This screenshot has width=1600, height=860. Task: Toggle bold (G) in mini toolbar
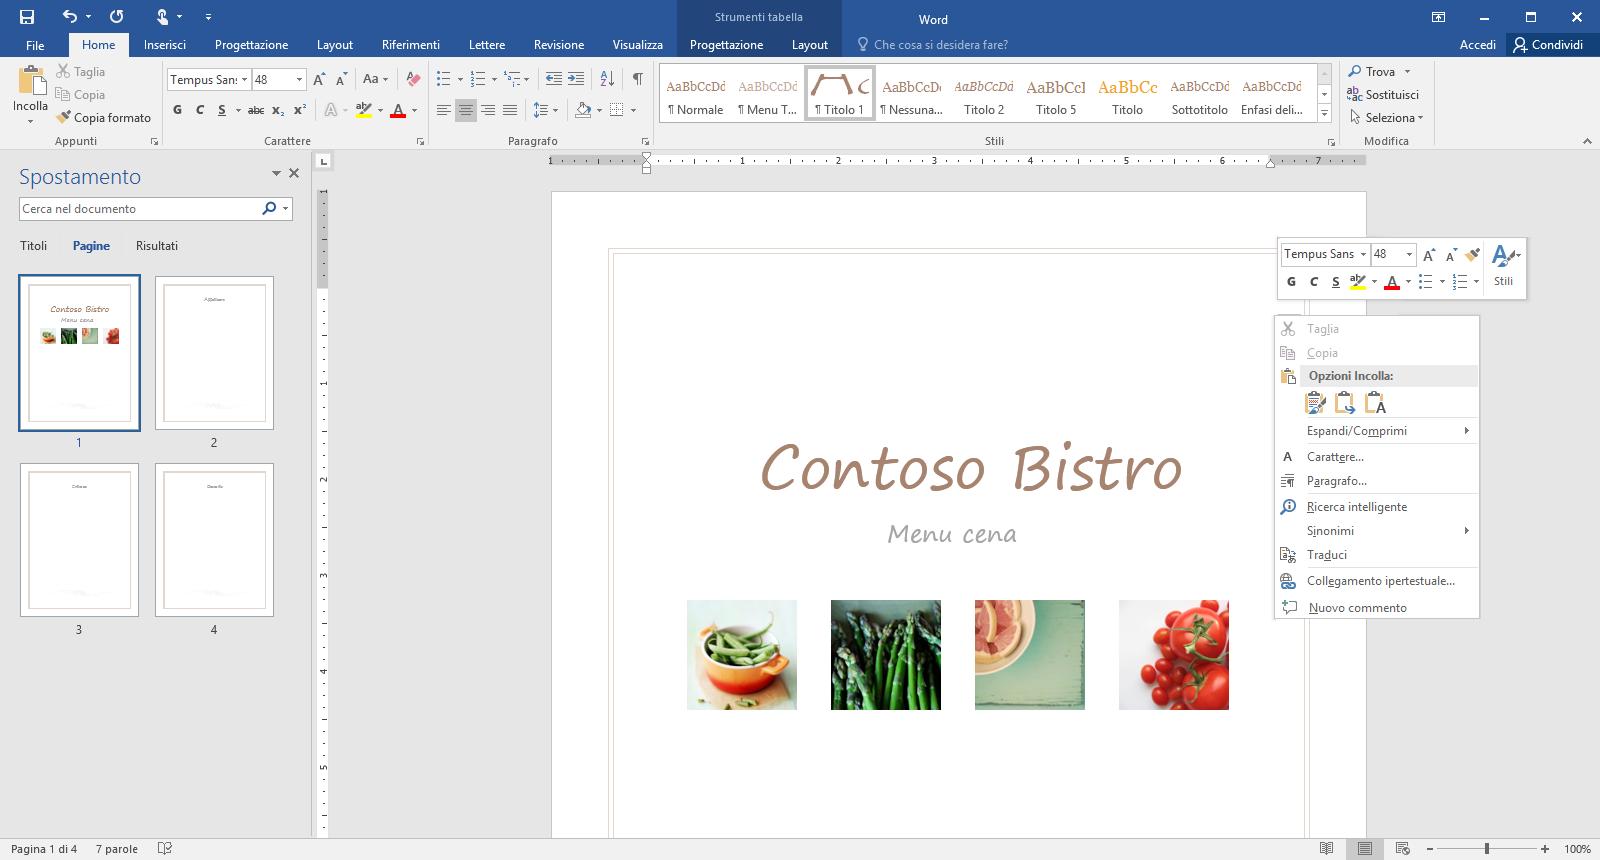[1291, 282]
